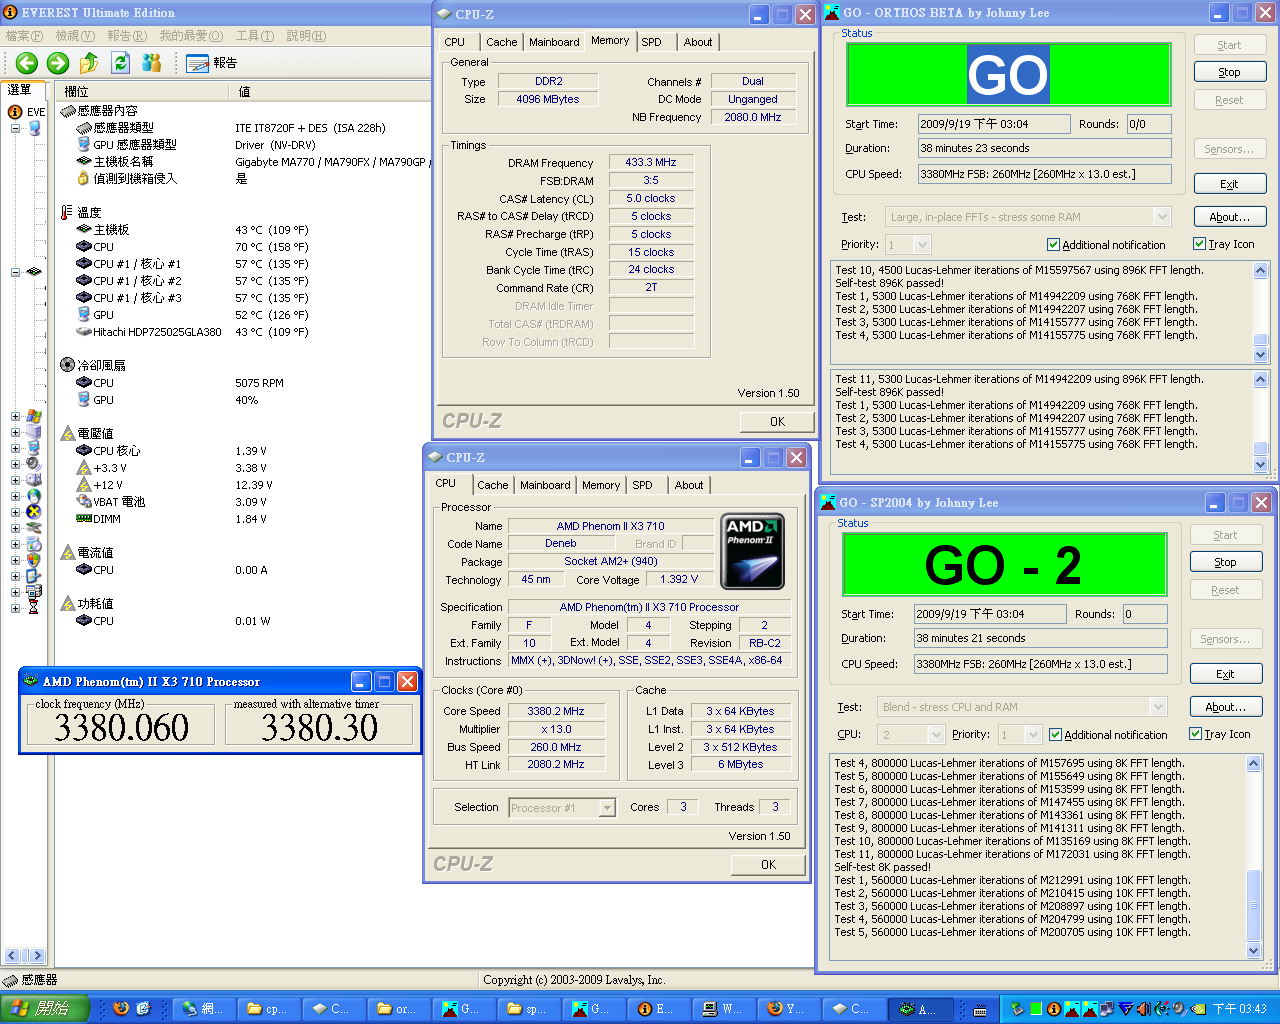The width and height of the screenshot is (1280, 1024).
Task: Click the EVEREST folder-up arrow icon
Action: coord(89,63)
